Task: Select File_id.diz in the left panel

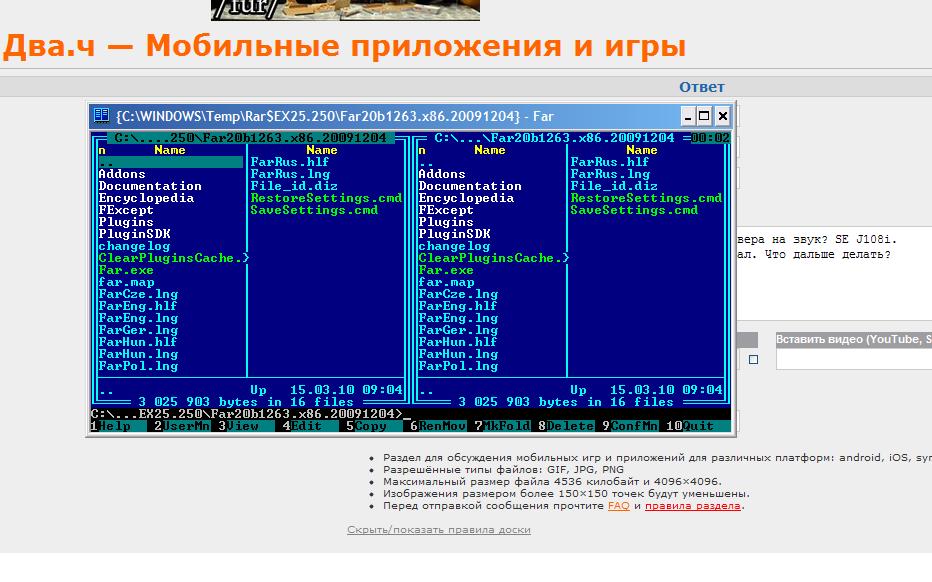Action: [294, 186]
